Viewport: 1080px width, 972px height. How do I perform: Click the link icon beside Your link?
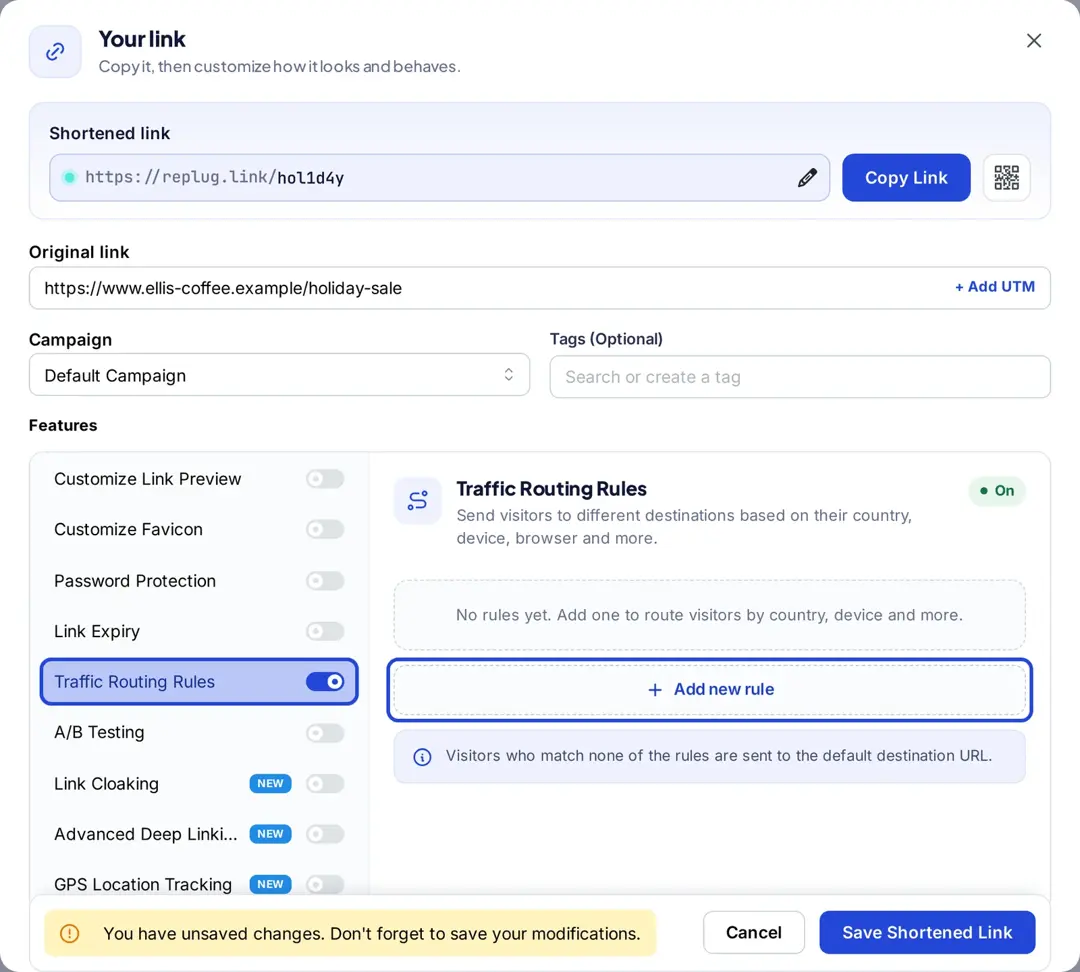(55, 52)
